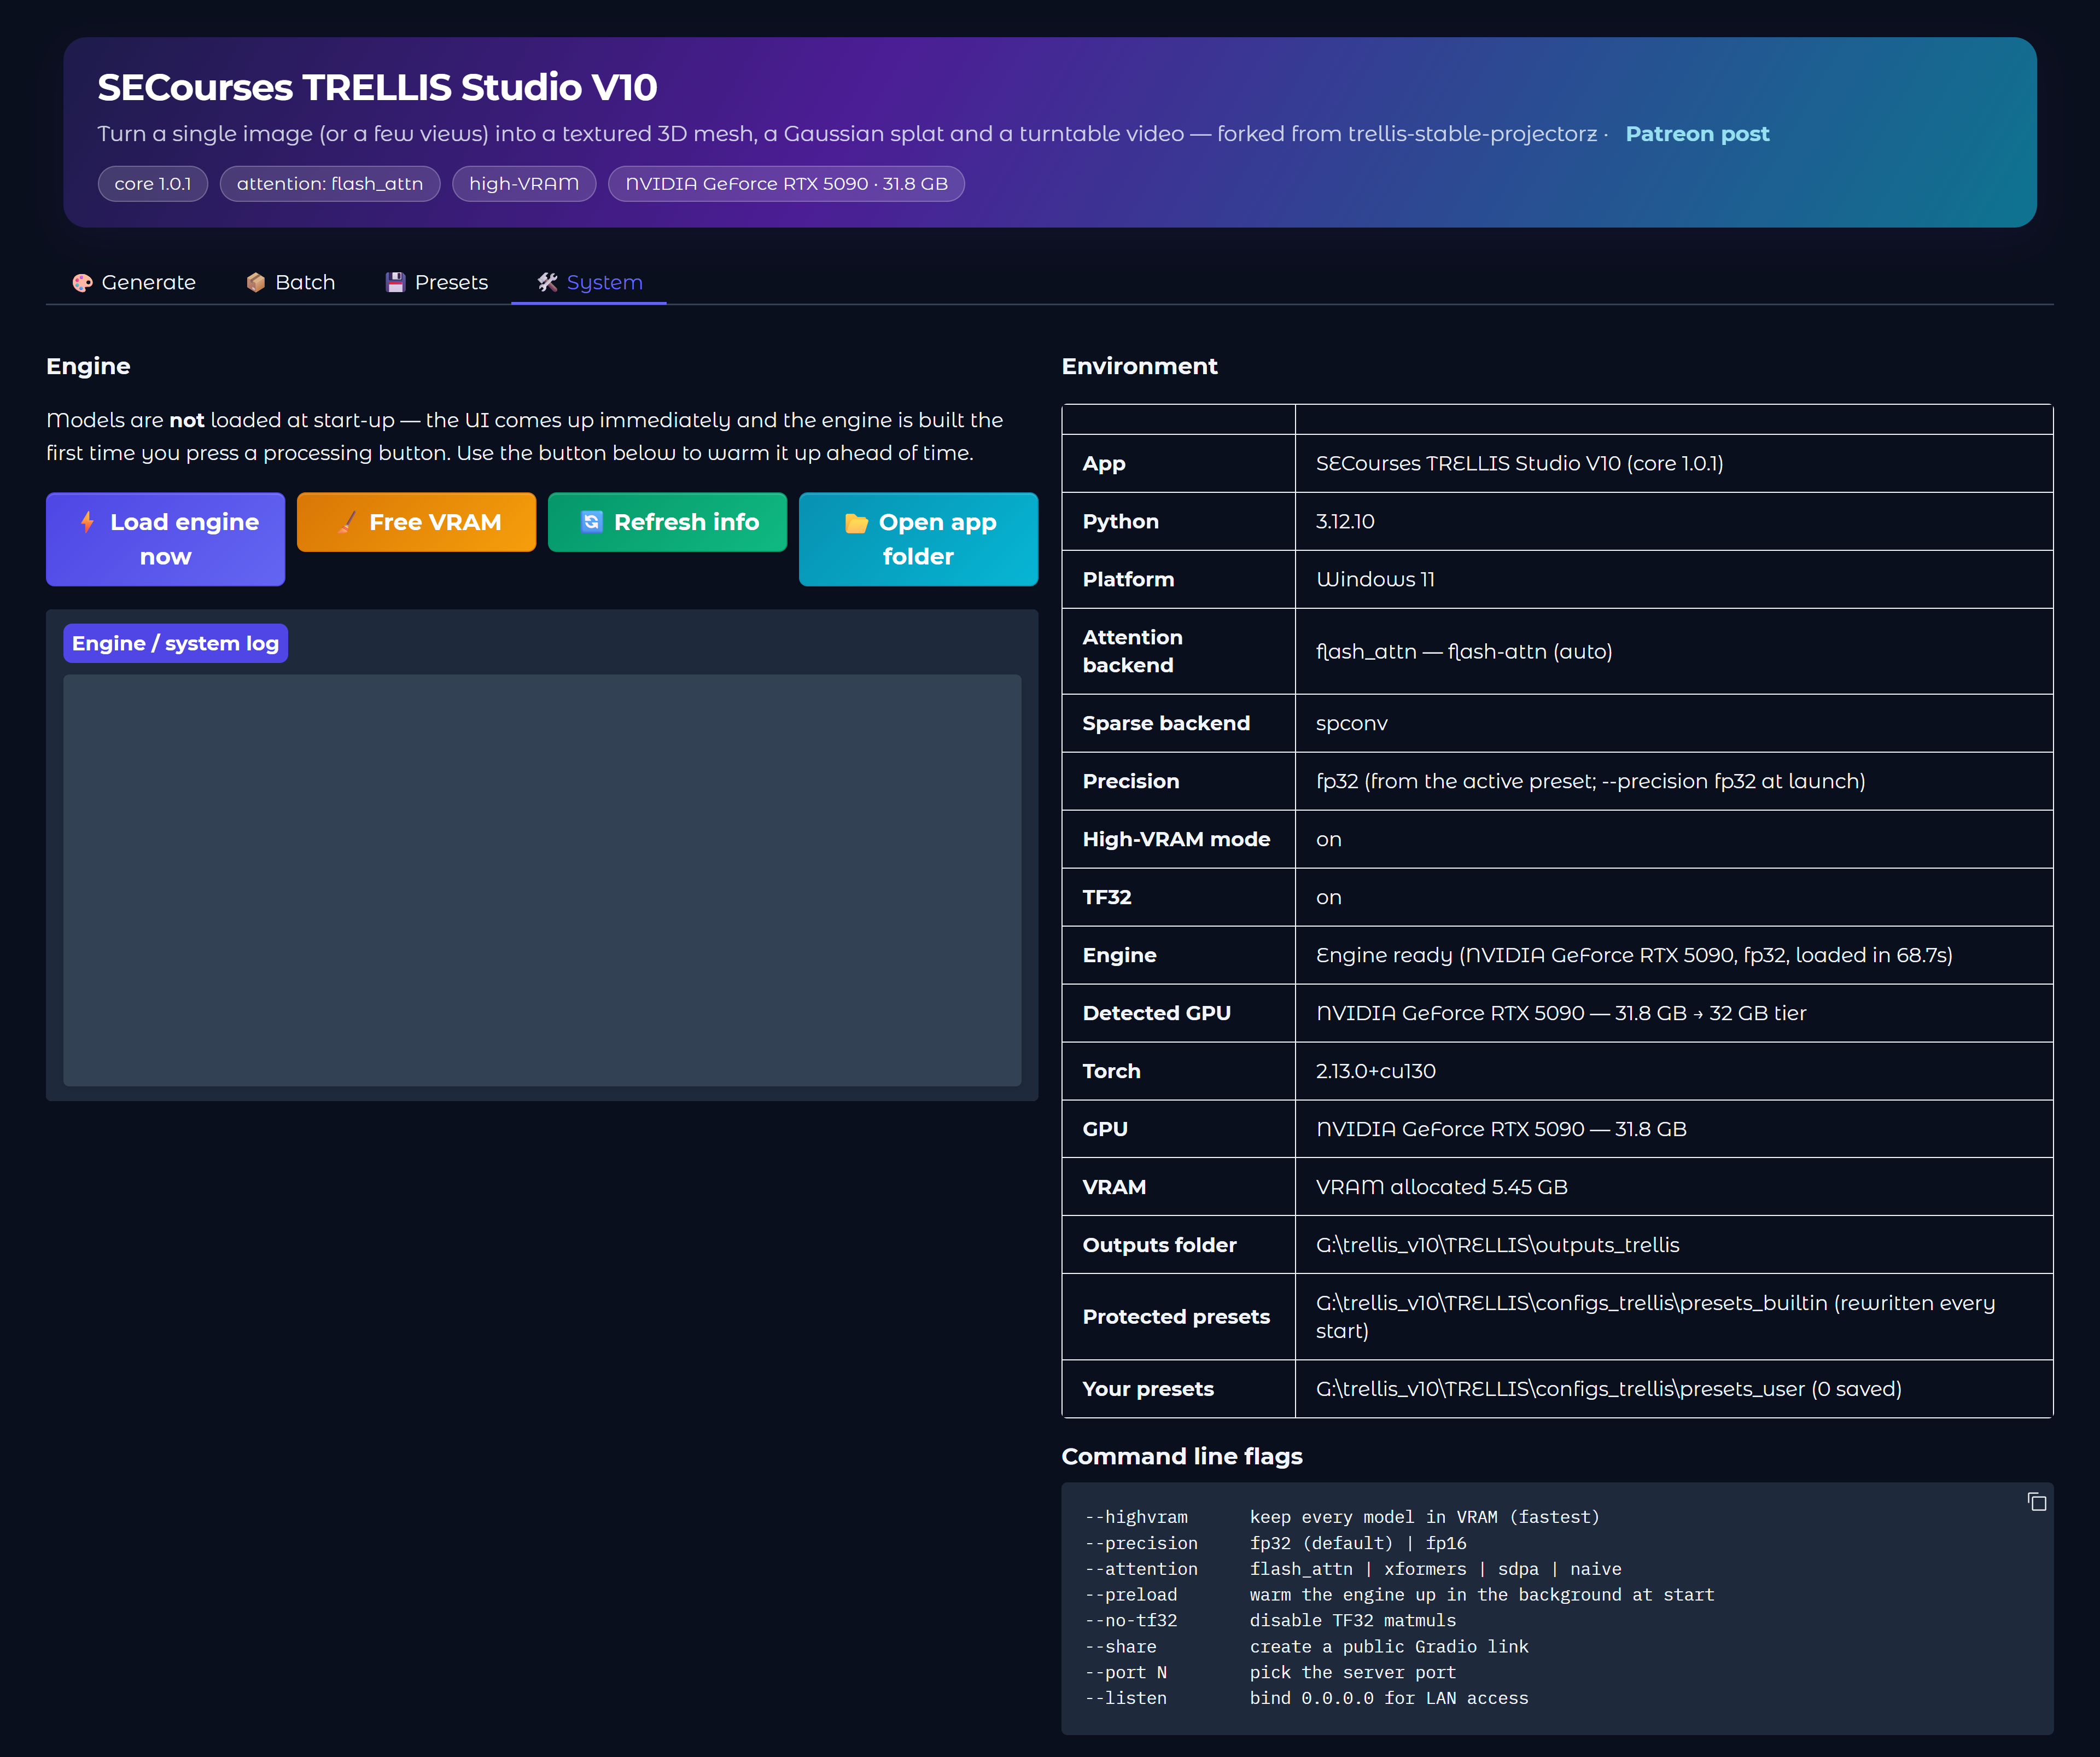Click the Refresh info button
2100x1757 pixels.
coord(668,522)
